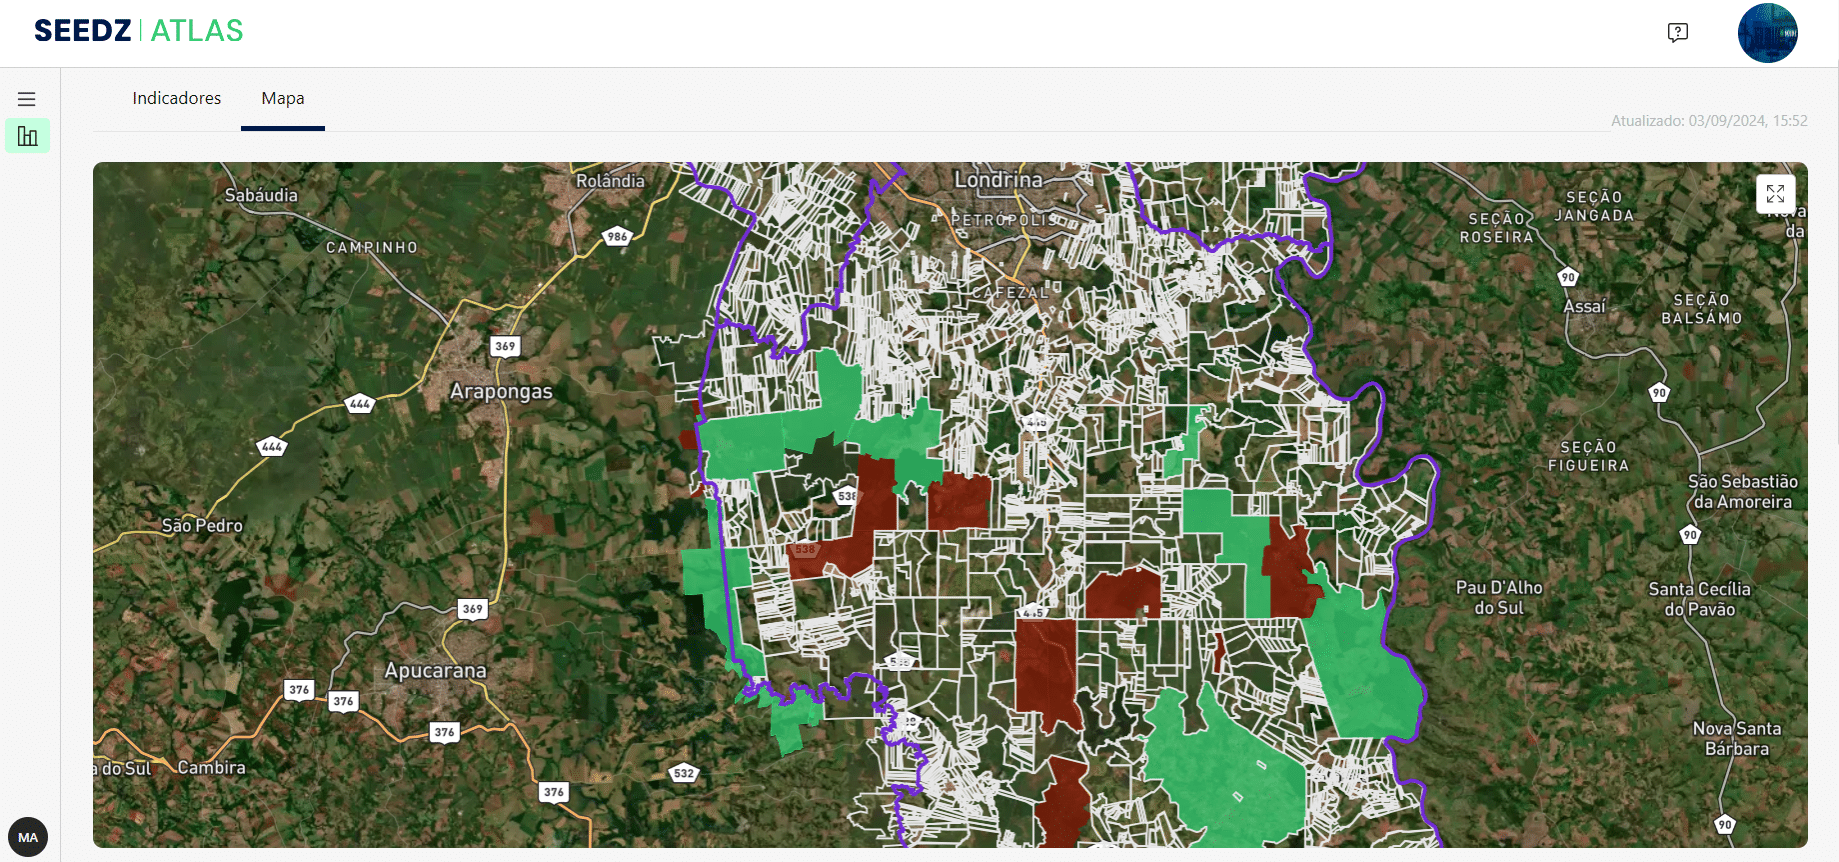1839x862 pixels.
Task: Click the SEÇÃO FIGUEIRA label
Action: 1589,456
